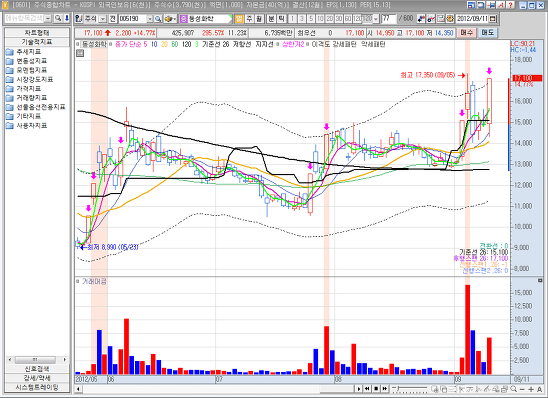548x398 pixels.
Task: Click small list icon at chart top-left
Action: tap(80, 53)
